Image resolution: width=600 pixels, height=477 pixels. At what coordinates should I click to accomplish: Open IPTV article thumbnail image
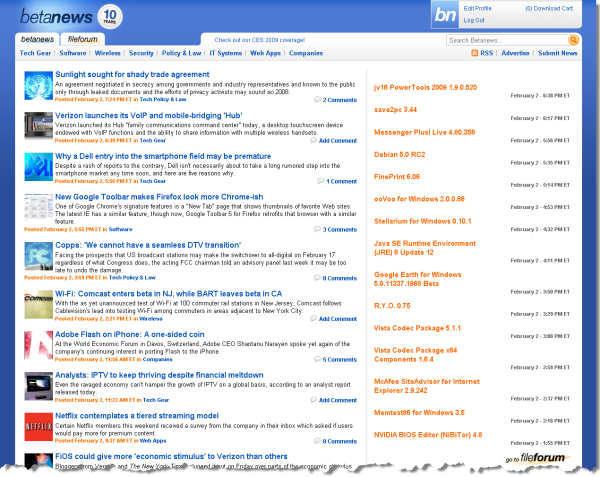pyautogui.click(x=38, y=386)
